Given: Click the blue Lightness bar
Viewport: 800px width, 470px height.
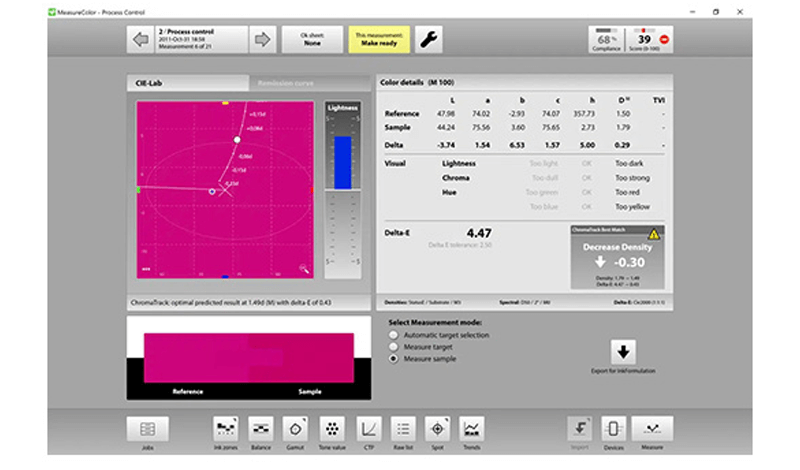Looking at the screenshot, I should 343,163.
